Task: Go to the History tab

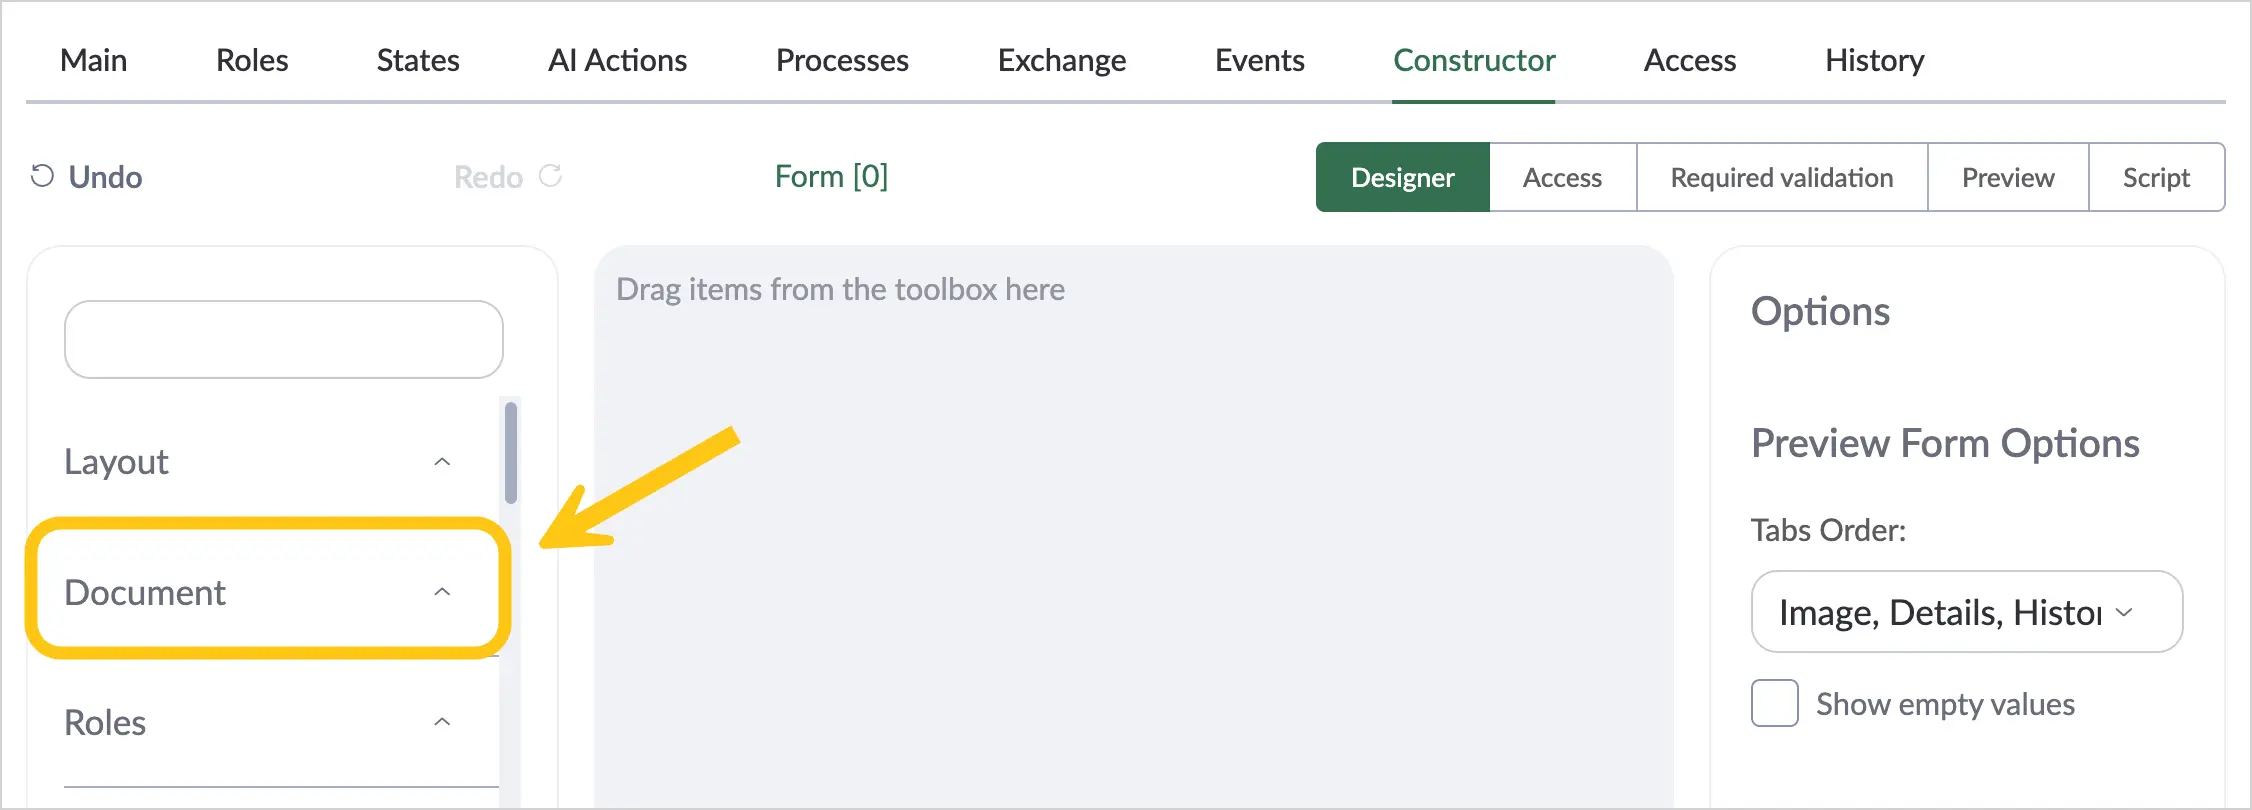Action: pos(1875,60)
